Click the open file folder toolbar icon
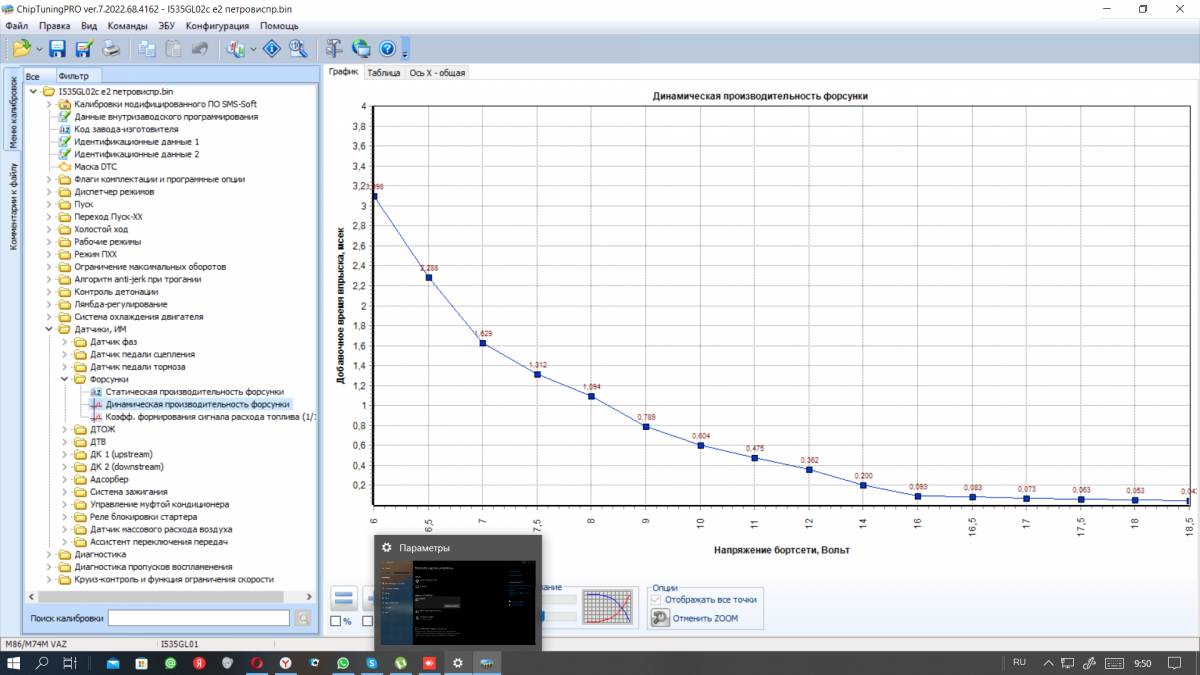Viewport: 1200px width, 675px height. click(x=22, y=48)
